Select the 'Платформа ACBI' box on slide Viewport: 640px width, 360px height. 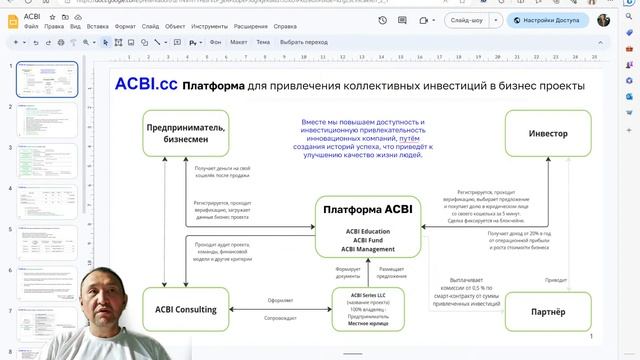click(x=368, y=227)
